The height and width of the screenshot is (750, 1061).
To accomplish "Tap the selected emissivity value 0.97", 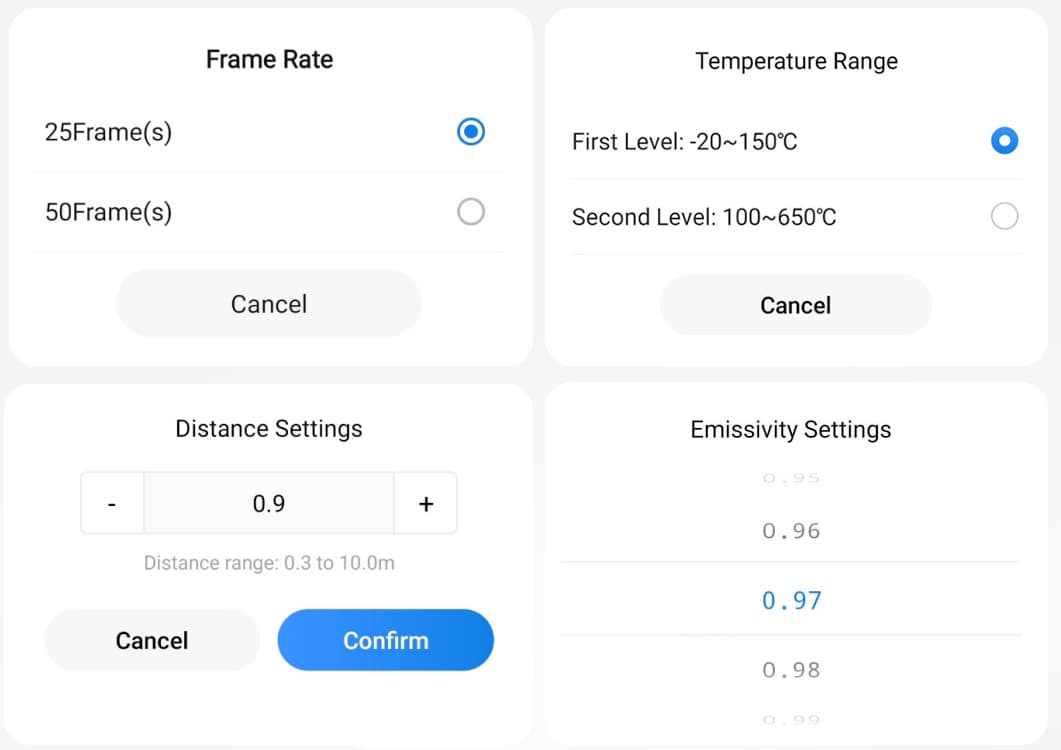I will pos(791,600).
